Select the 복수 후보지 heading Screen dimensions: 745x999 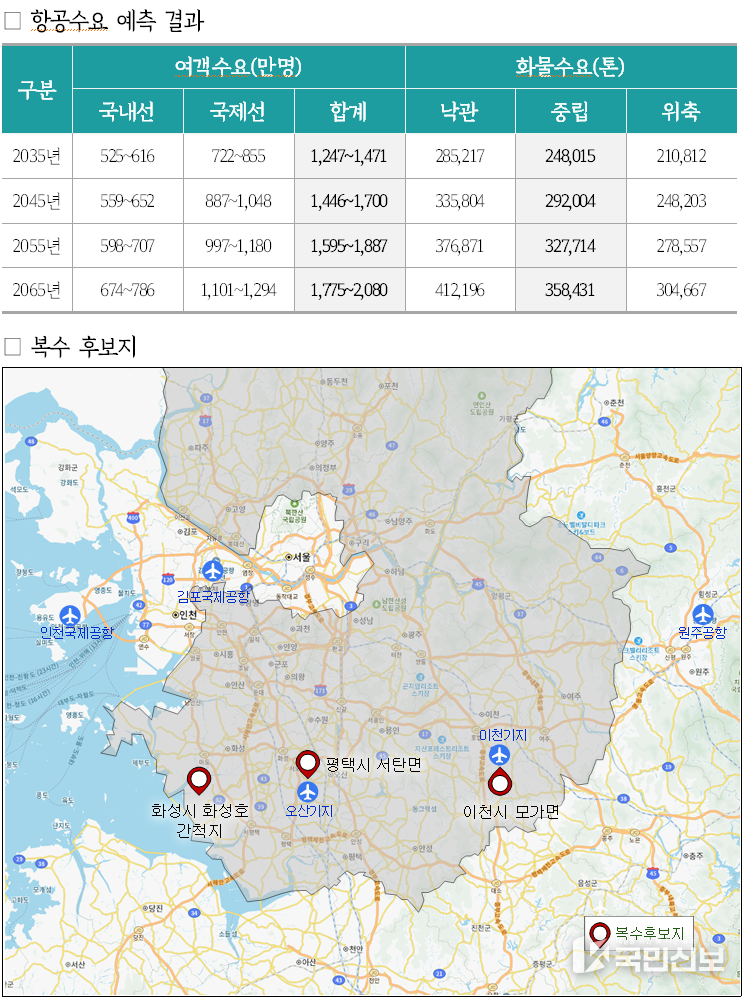pos(83,347)
